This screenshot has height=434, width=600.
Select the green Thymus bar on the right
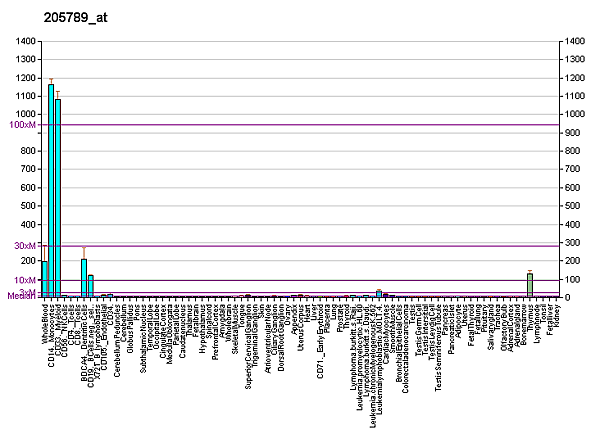coord(530,285)
